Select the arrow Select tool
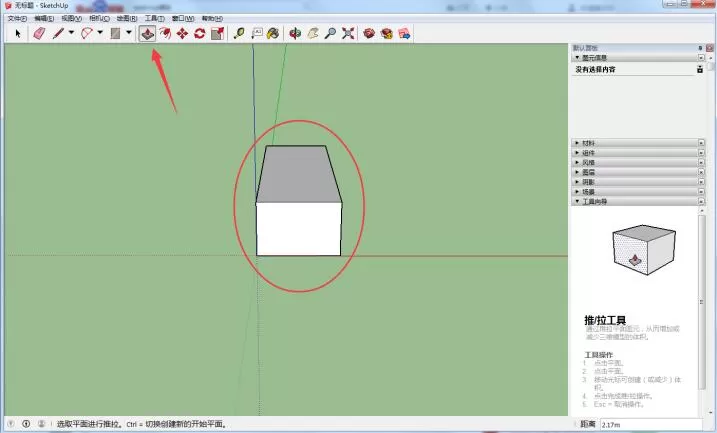717x433 pixels. [18, 33]
